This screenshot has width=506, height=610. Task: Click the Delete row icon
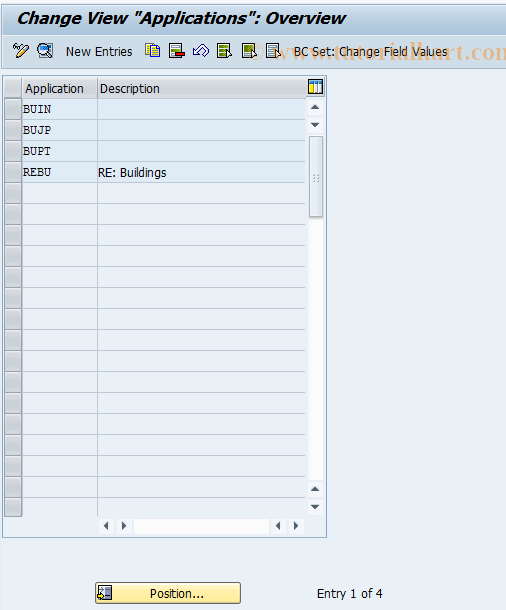tap(177, 51)
